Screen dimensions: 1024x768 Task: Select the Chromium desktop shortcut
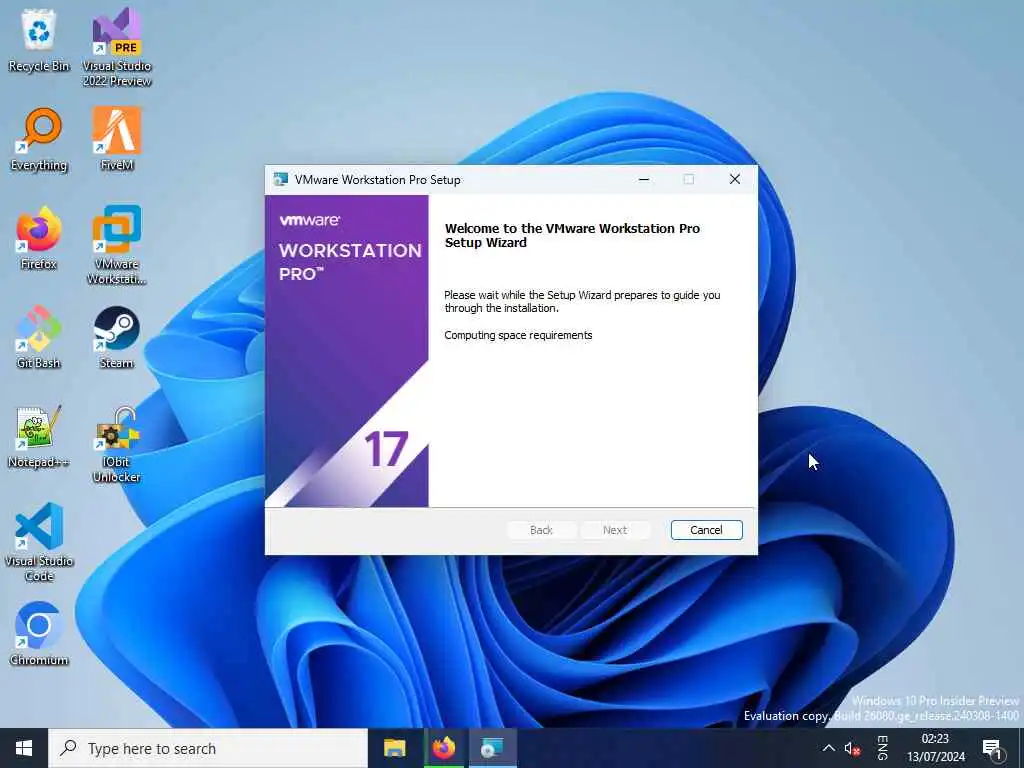click(x=39, y=633)
